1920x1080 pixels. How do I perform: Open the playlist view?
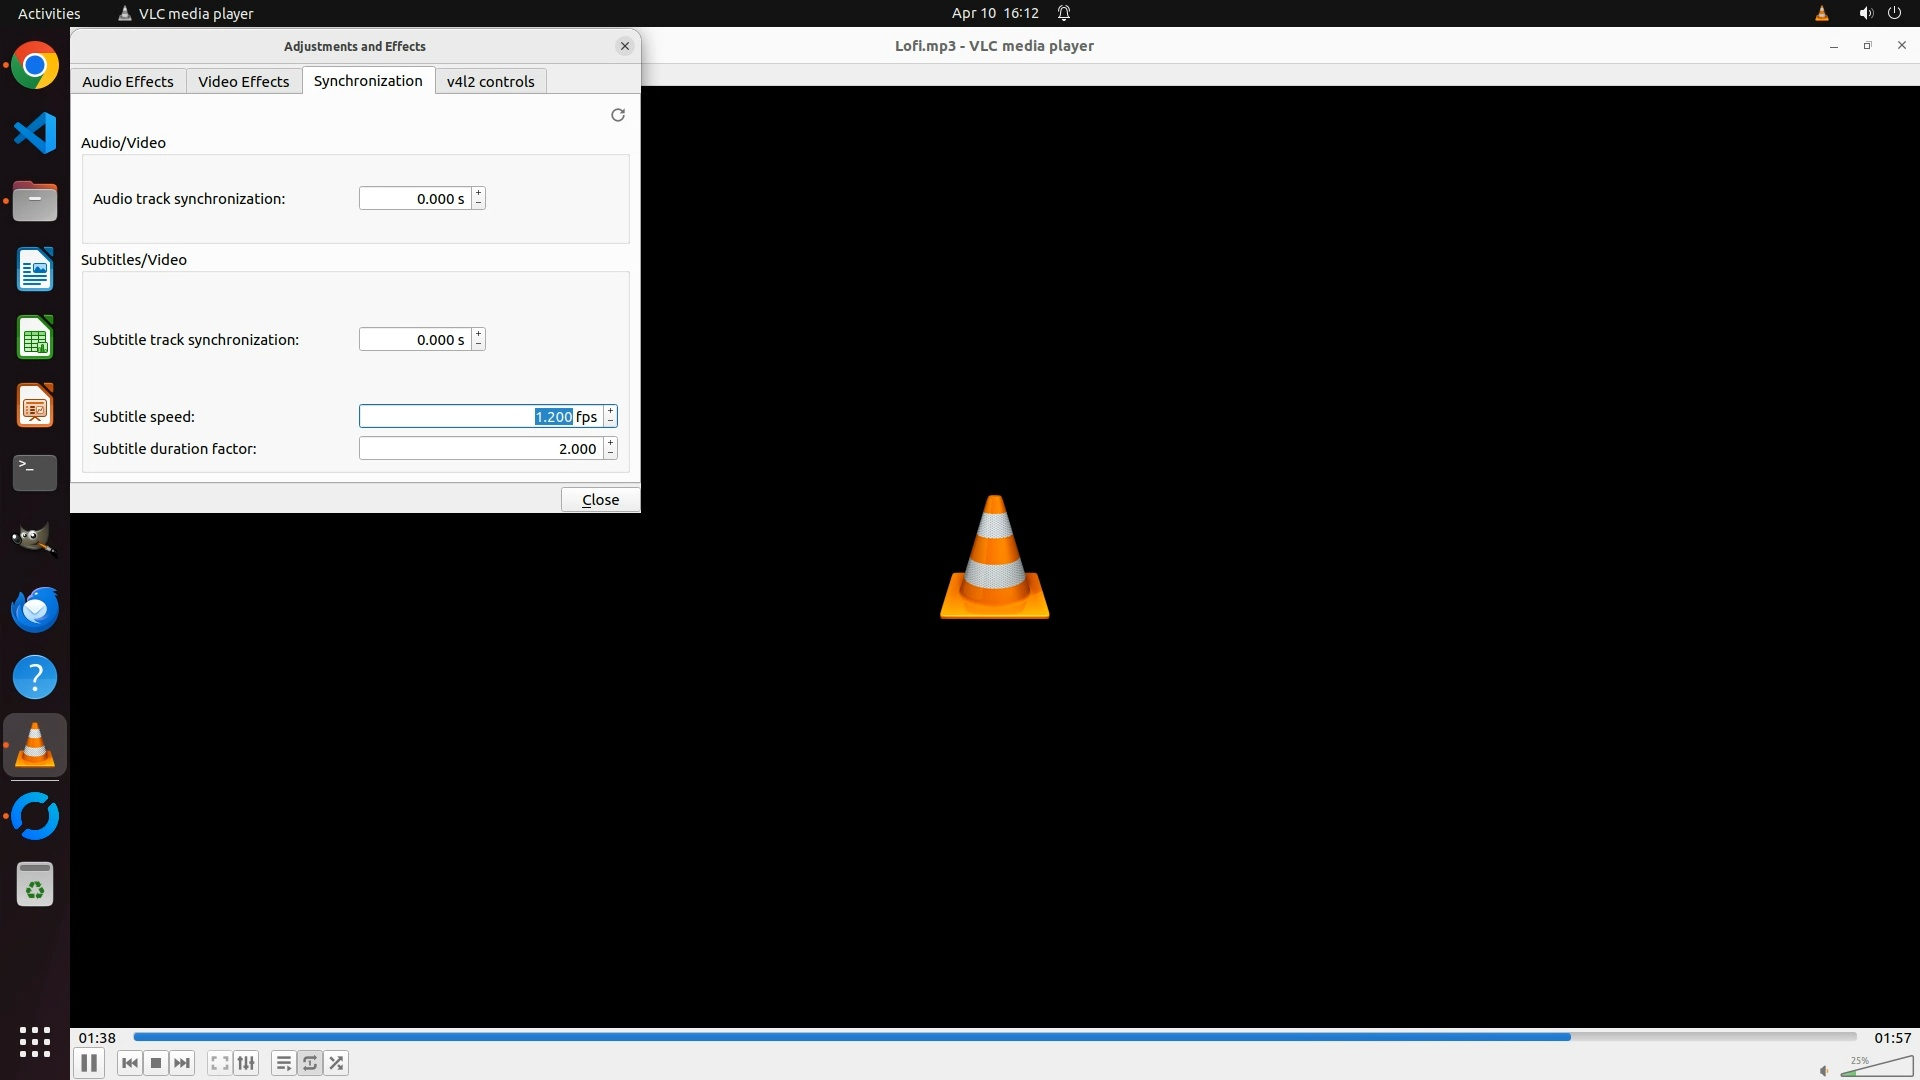[x=283, y=1063]
